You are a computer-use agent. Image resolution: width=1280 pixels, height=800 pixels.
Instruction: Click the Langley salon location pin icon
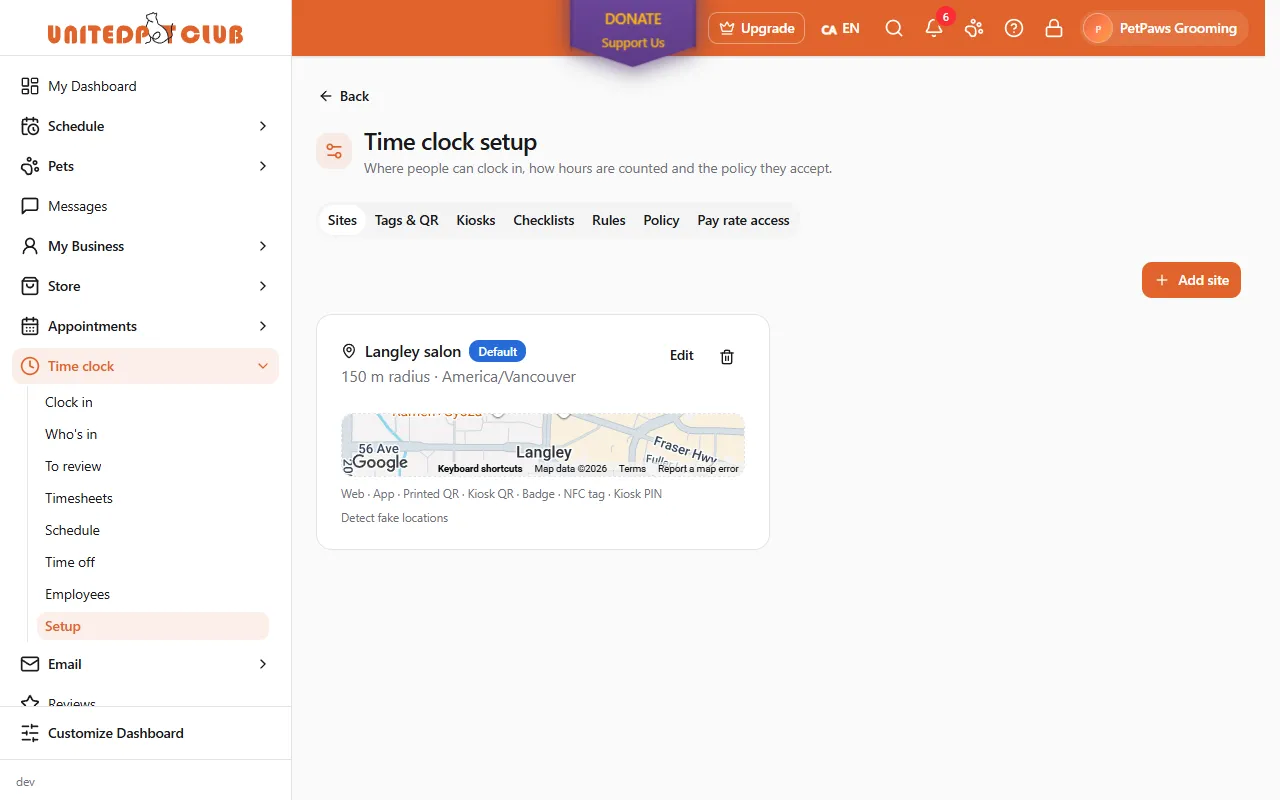[349, 351]
